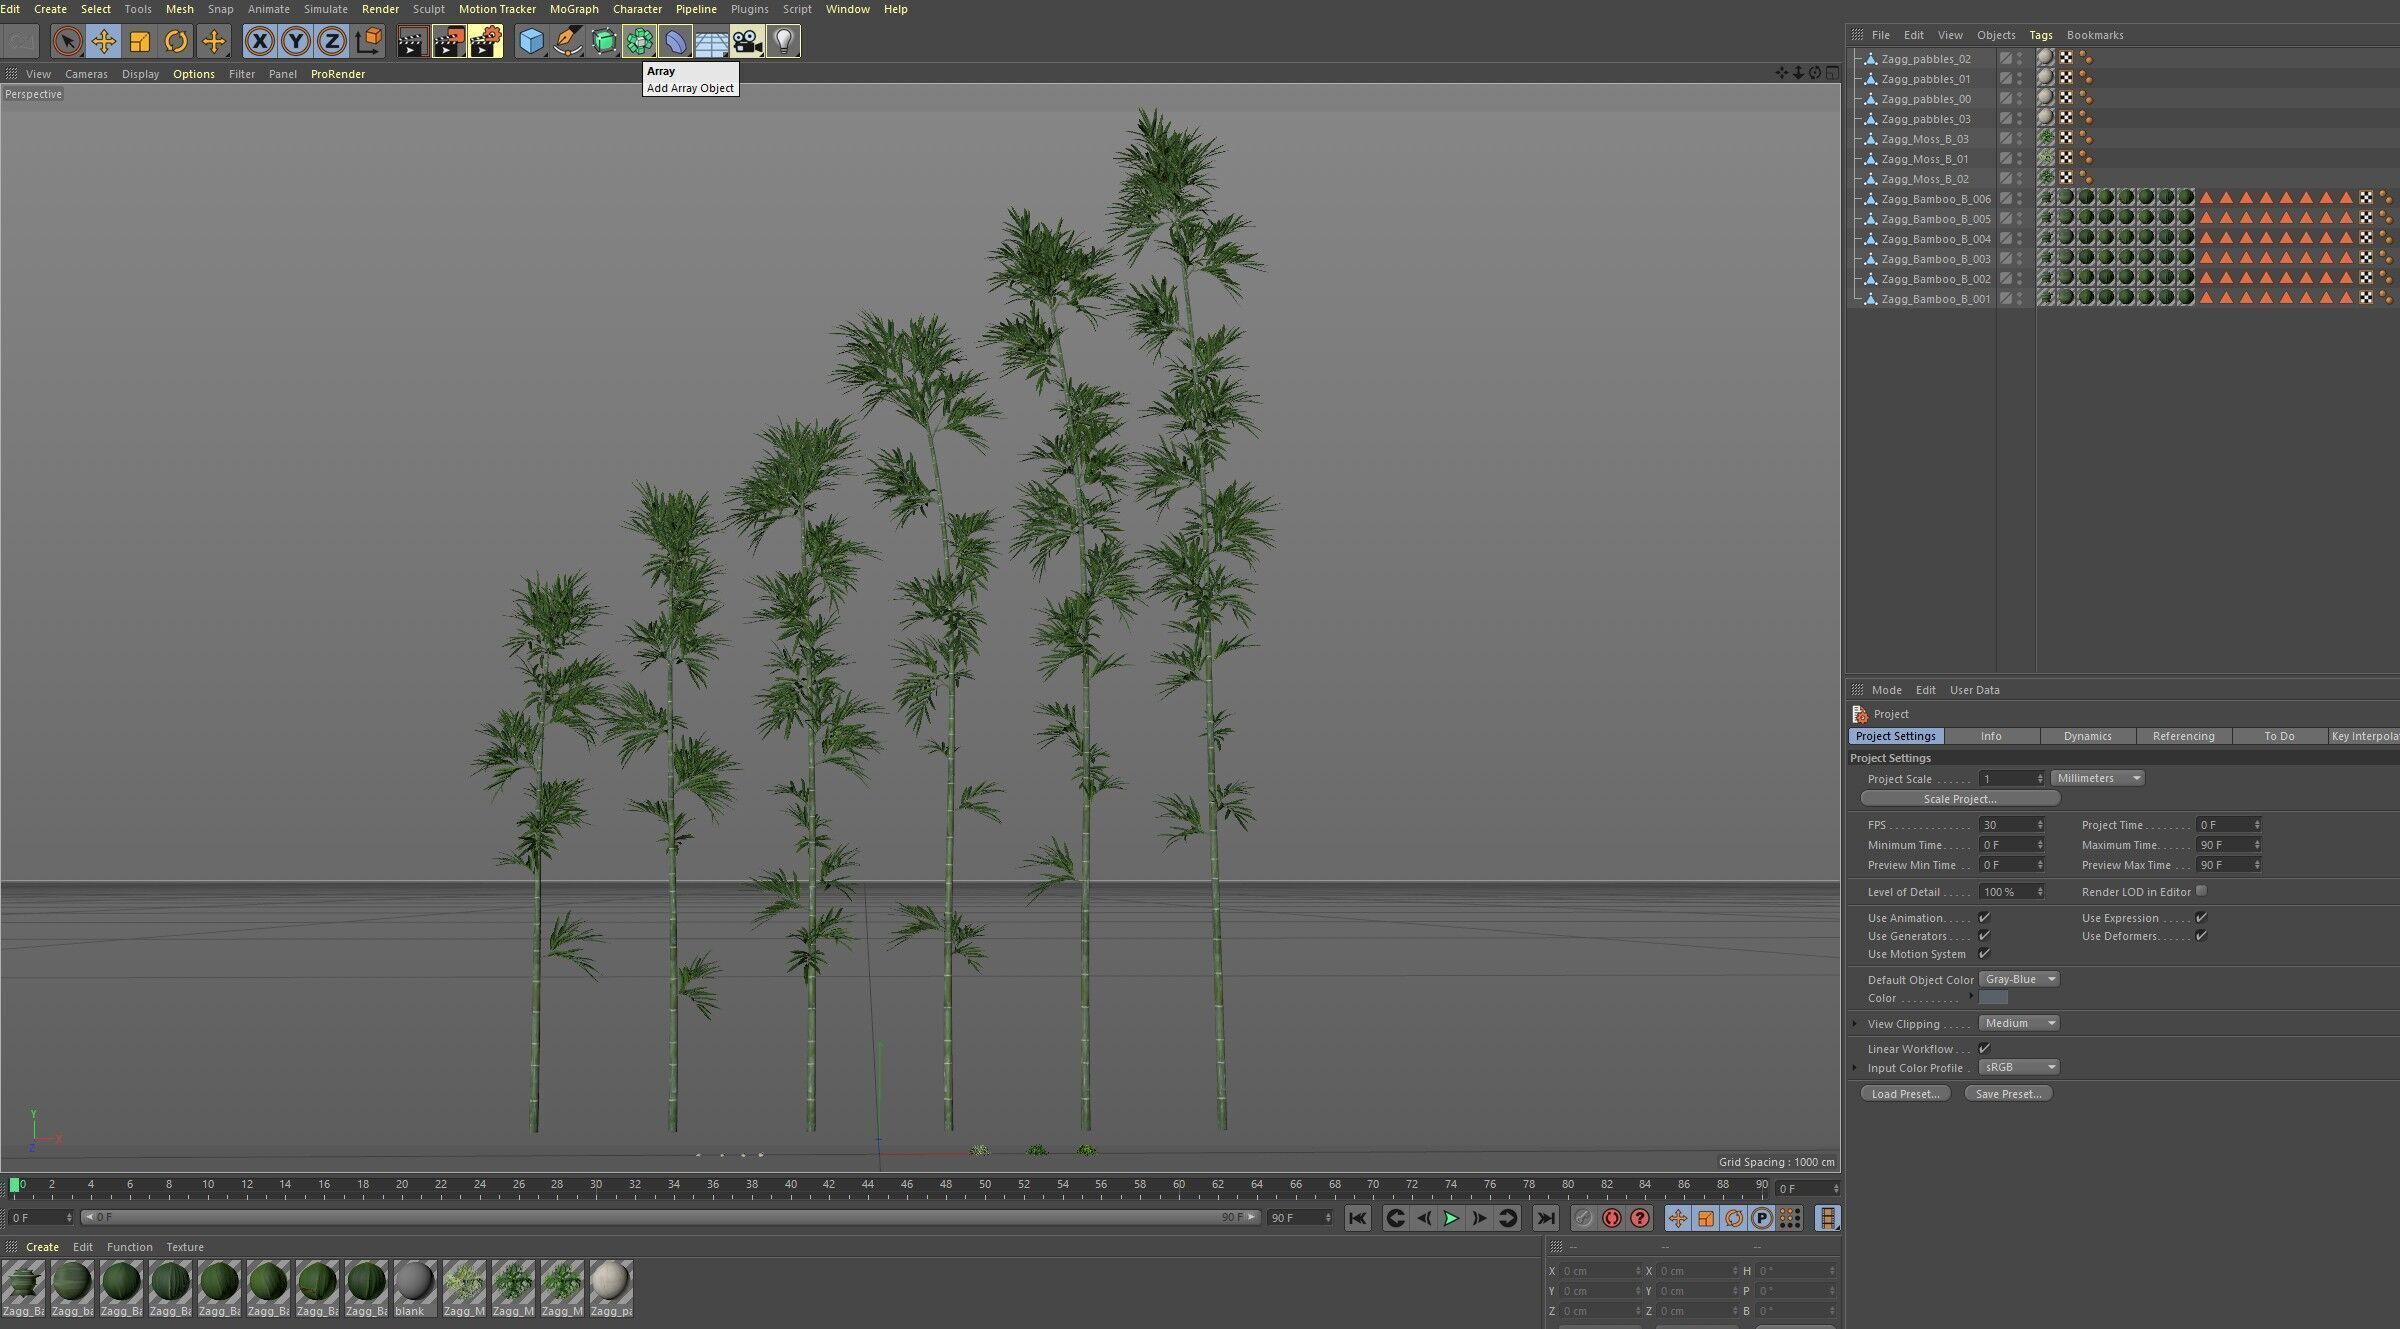
Task: Toggle Use Motion System checkbox
Action: tap(1985, 953)
